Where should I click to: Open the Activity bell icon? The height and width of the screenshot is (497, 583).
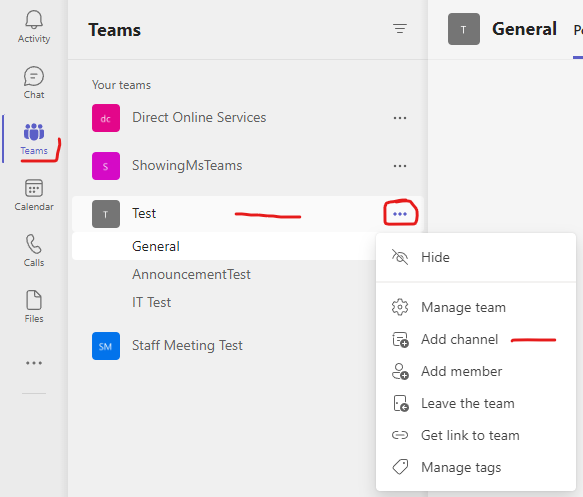coord(34,20)
